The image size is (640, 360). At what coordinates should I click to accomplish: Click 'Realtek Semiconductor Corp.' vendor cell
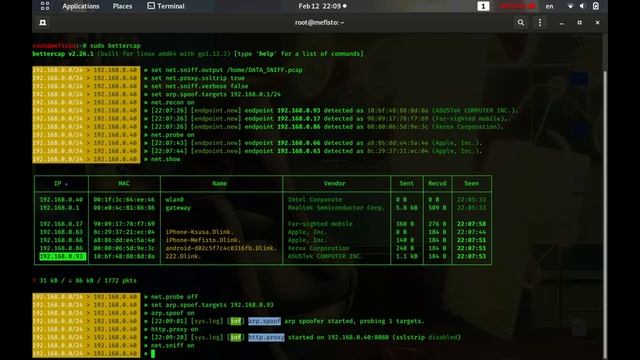coord(336,208)
